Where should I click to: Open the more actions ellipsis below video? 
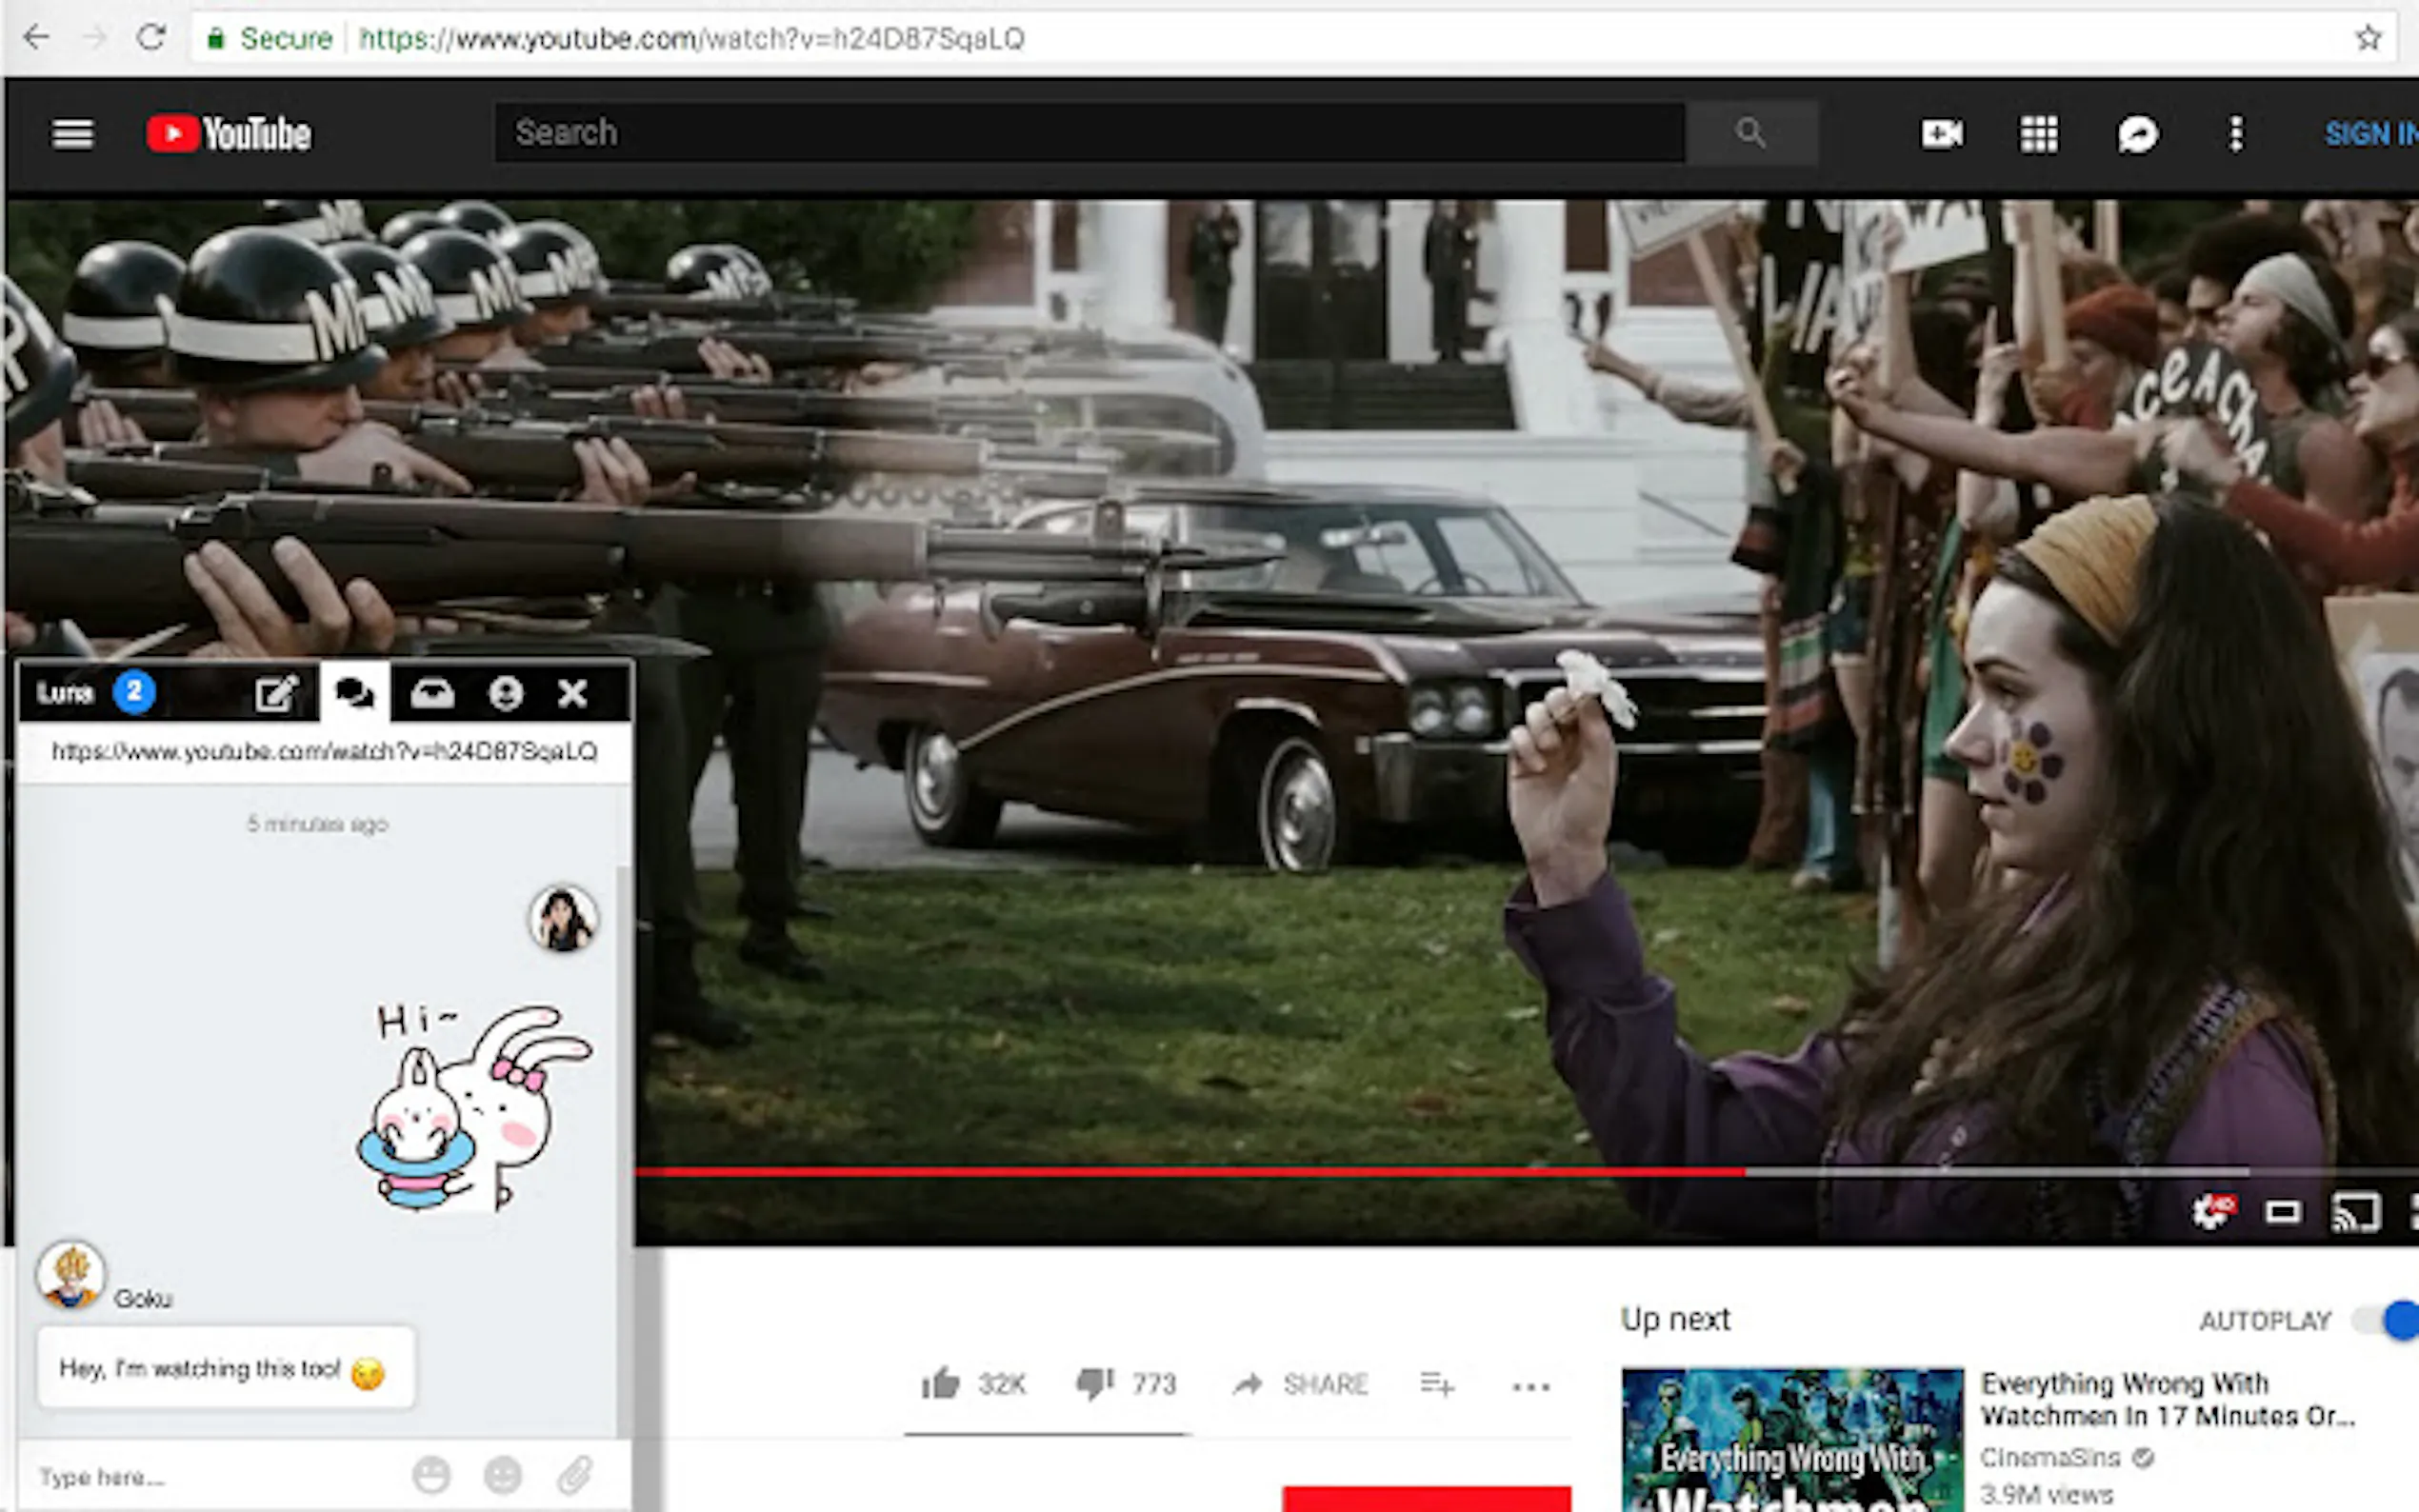coord(1531,1387)
